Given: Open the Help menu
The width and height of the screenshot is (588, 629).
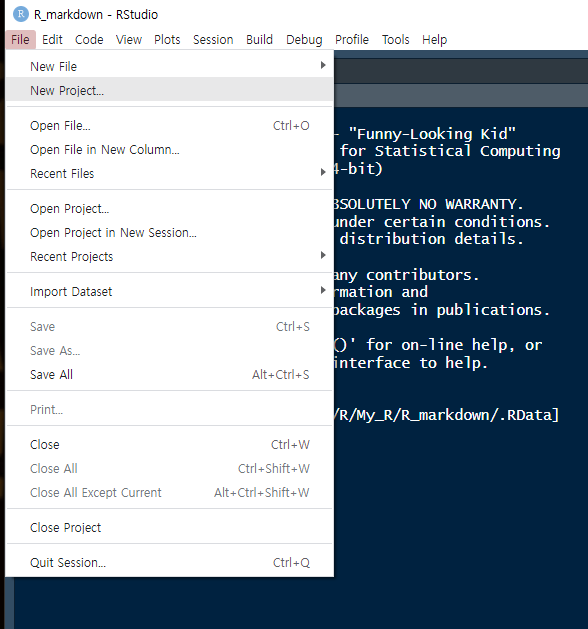Looking at the screenshot, I should click(434, 40).
